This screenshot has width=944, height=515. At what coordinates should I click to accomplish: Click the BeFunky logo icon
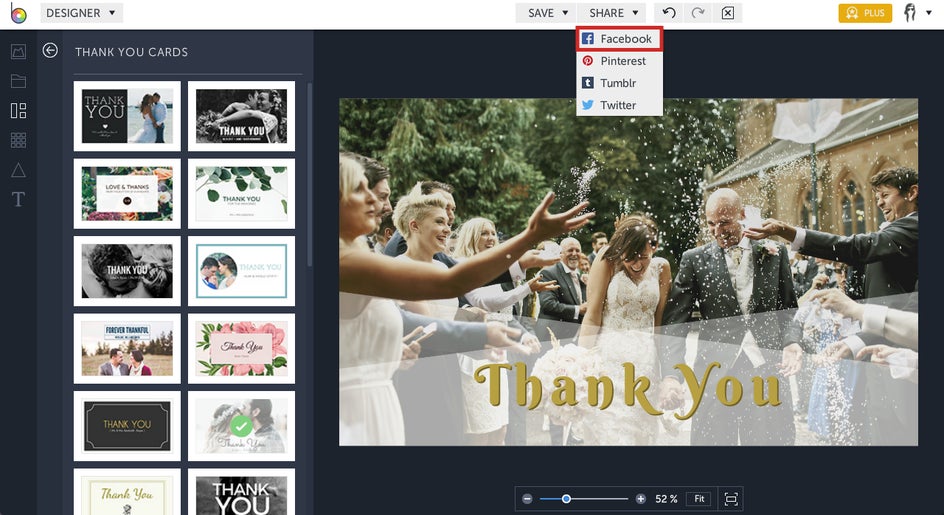pyautogui.click(x=18, y=14)
